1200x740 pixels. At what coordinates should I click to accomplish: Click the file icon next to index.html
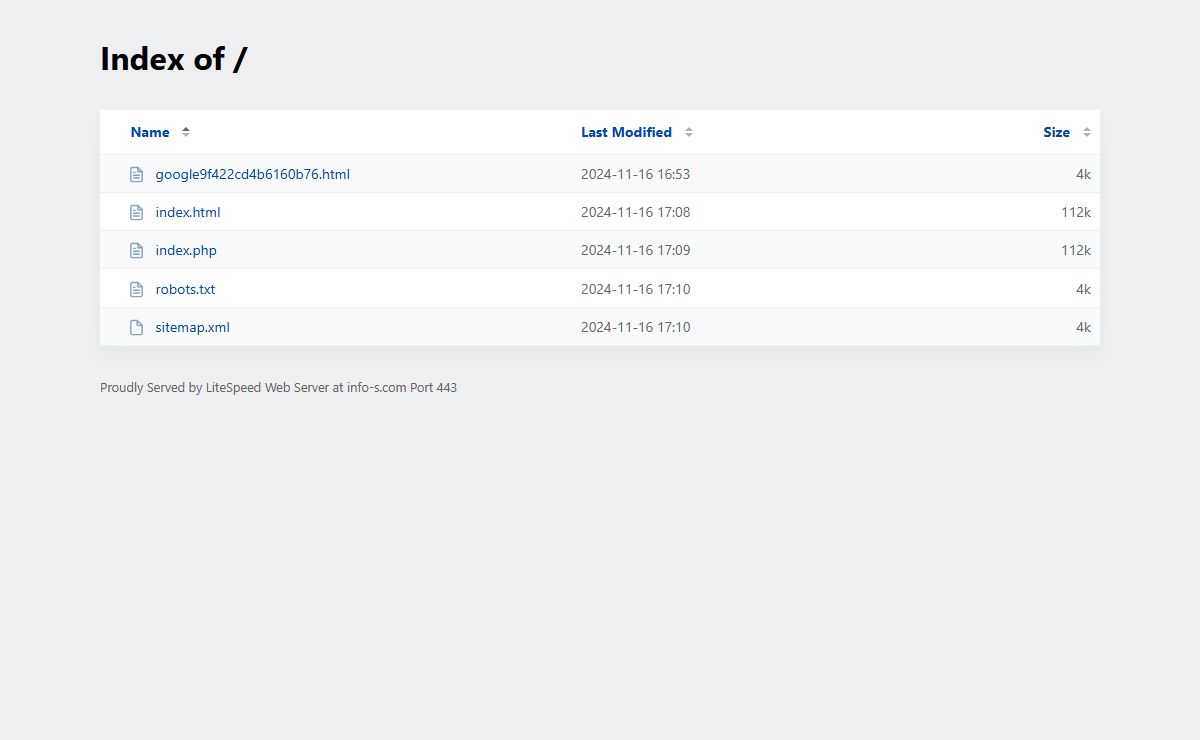[x=137, y=212]
